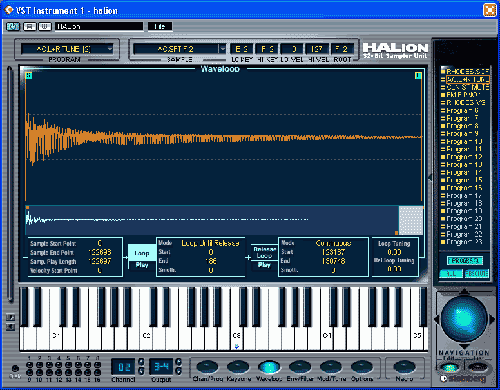Expand the Sample selector dropdown arrow

[x=223, y=49]
